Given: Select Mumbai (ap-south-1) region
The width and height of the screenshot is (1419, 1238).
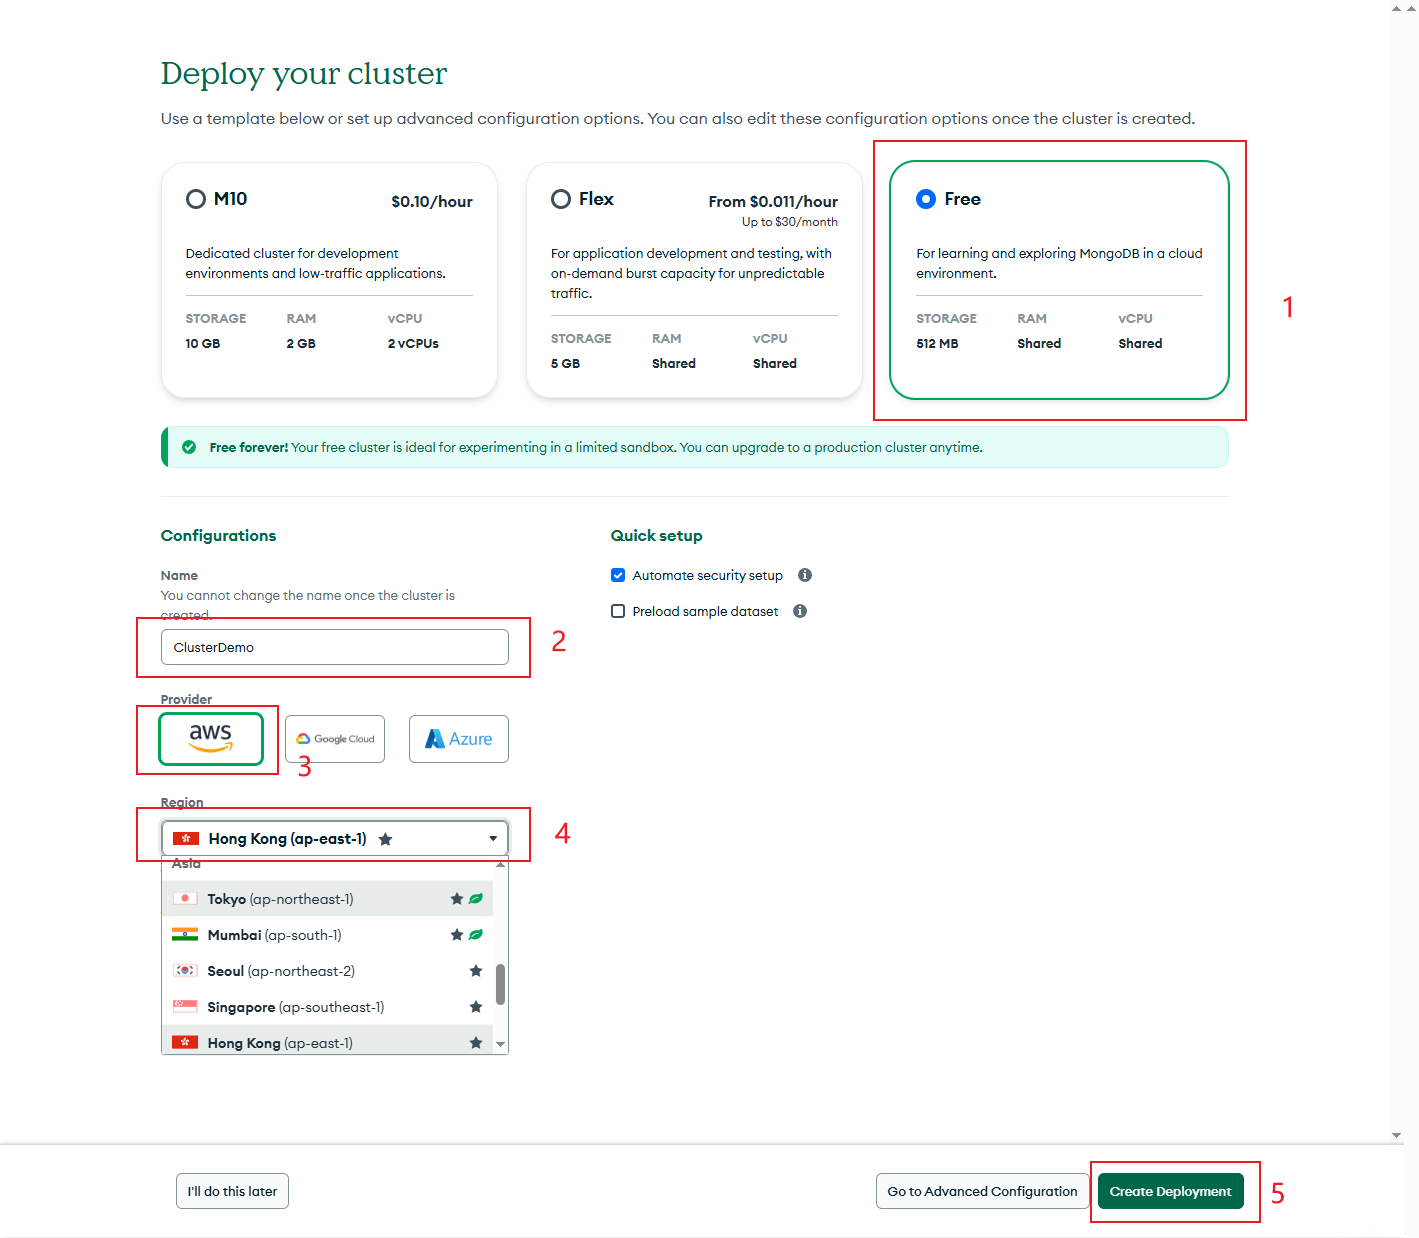Looking at the screenshot, I should coord(327,935).
